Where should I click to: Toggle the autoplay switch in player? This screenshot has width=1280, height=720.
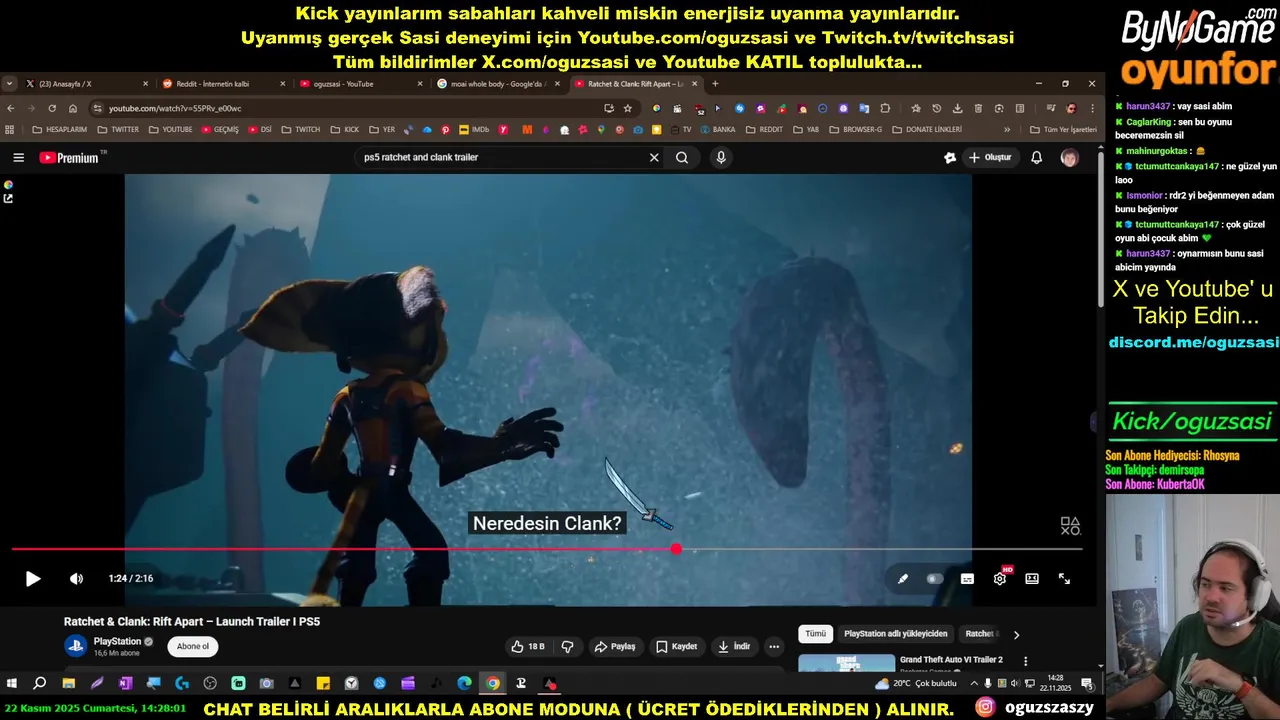click(934, 579)
